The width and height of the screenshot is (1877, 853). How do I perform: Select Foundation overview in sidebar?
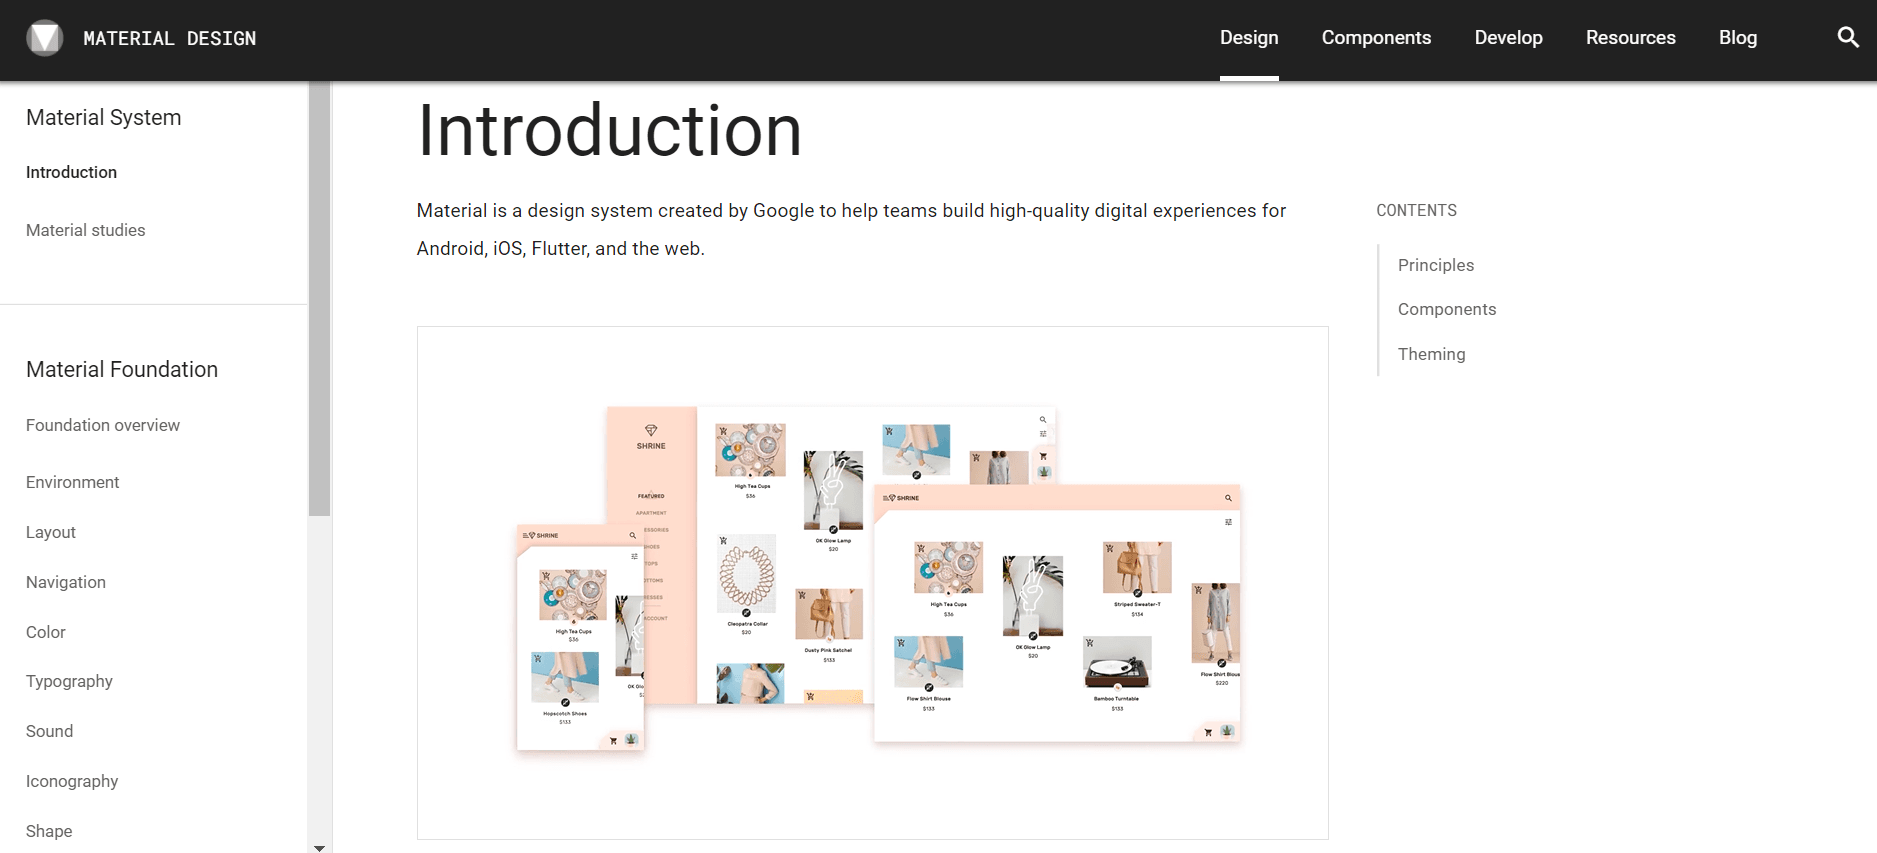[x=103, y=425]
